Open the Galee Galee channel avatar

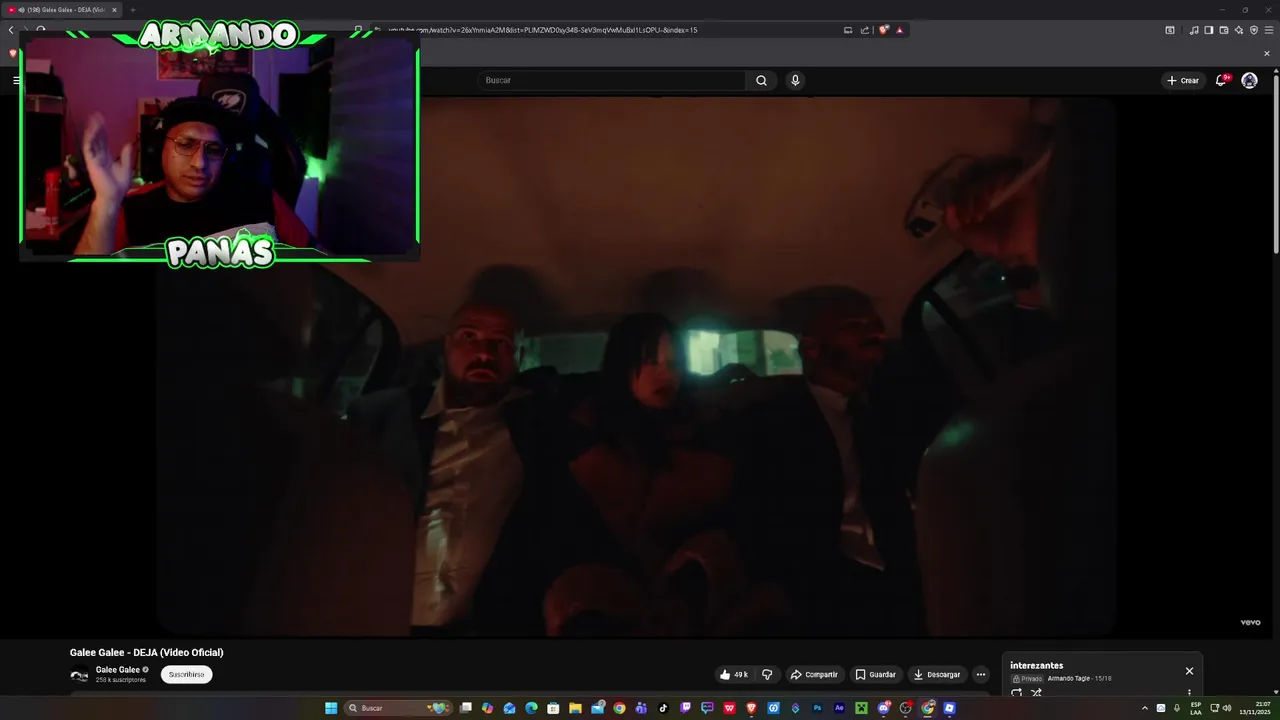[79, 675]
